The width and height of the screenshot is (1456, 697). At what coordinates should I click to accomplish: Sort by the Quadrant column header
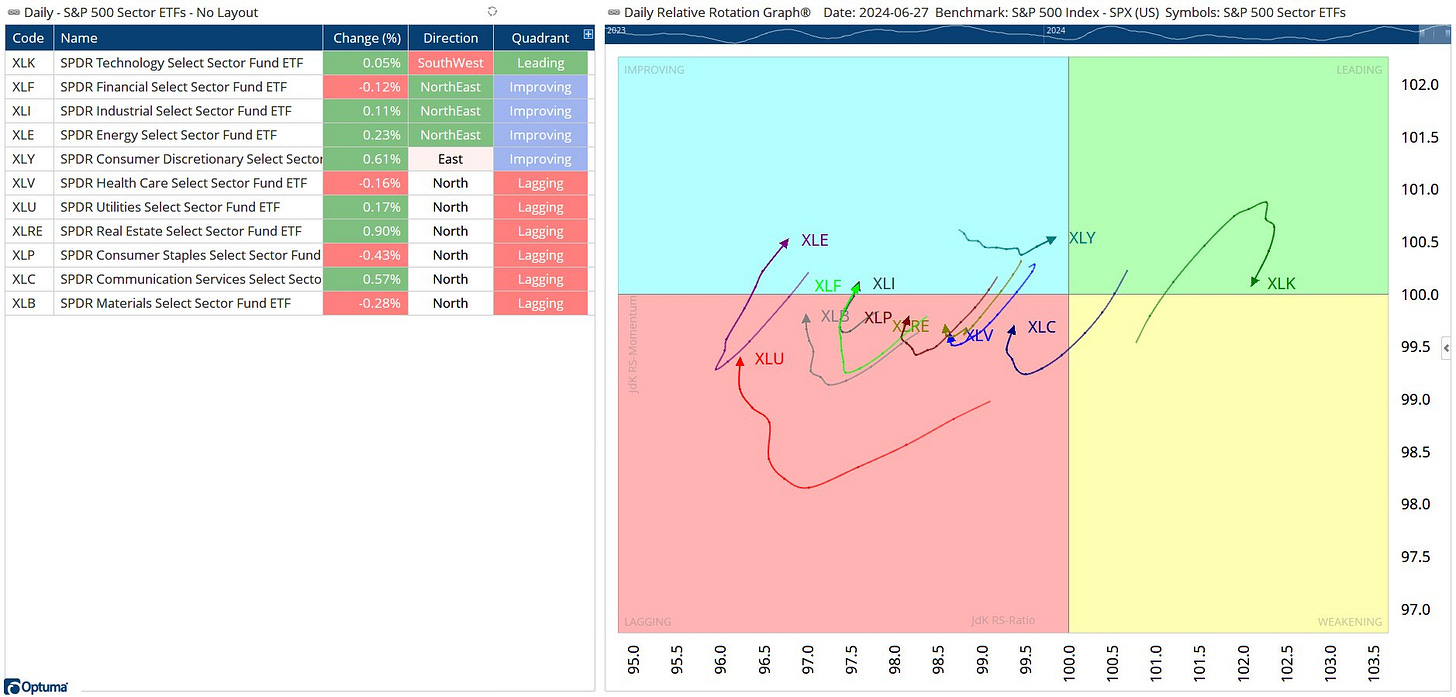541,38
